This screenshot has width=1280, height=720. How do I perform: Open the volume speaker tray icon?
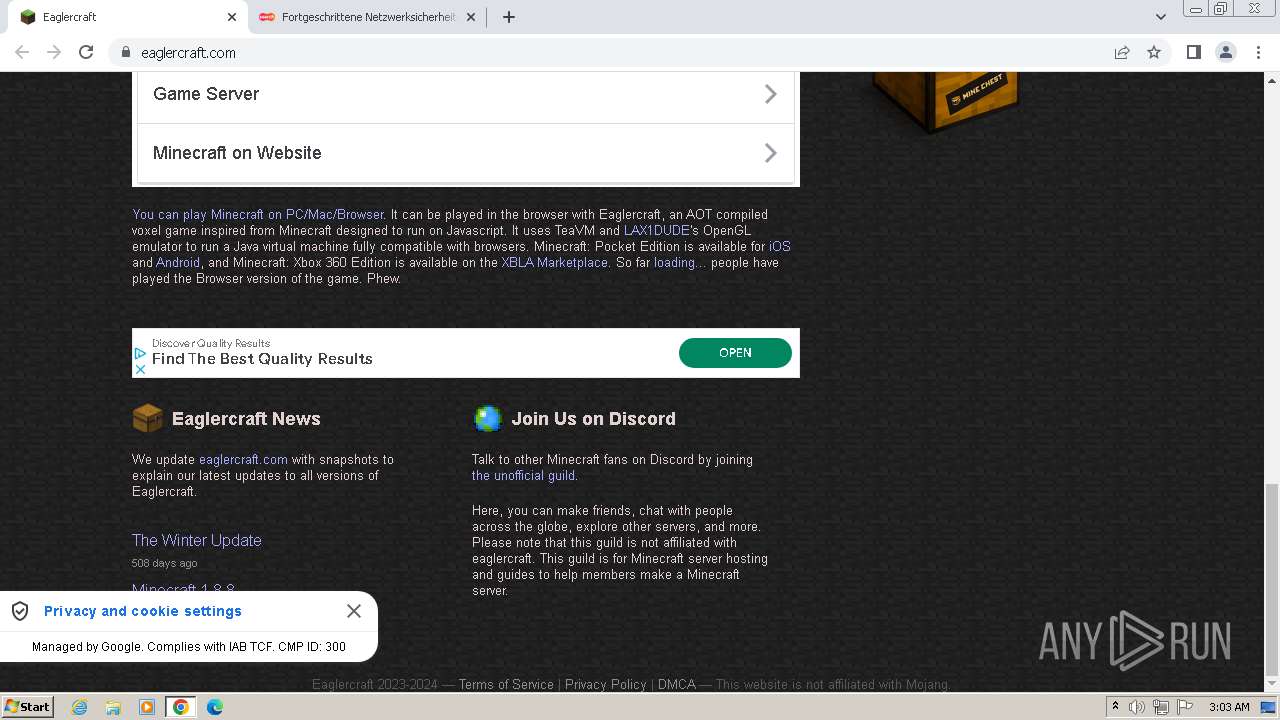[1137, 707]
